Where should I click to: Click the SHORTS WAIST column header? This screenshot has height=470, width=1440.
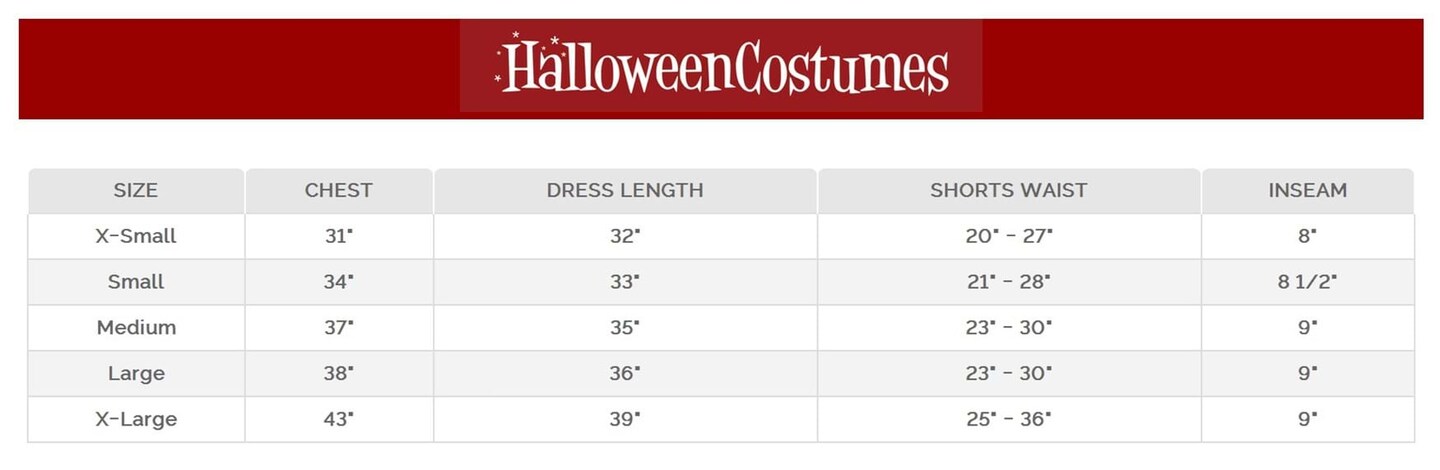coord(1008,190)
